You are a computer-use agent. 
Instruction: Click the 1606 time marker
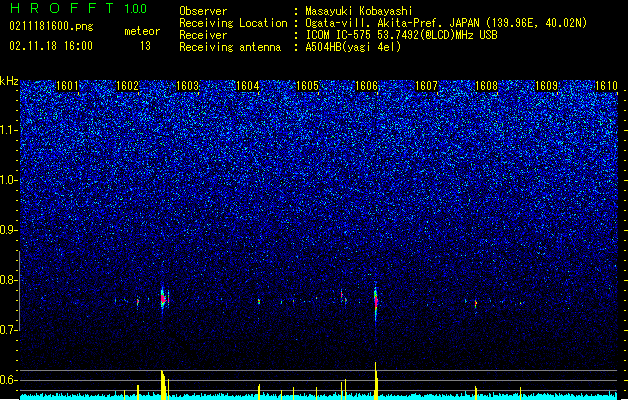[367, 86]
